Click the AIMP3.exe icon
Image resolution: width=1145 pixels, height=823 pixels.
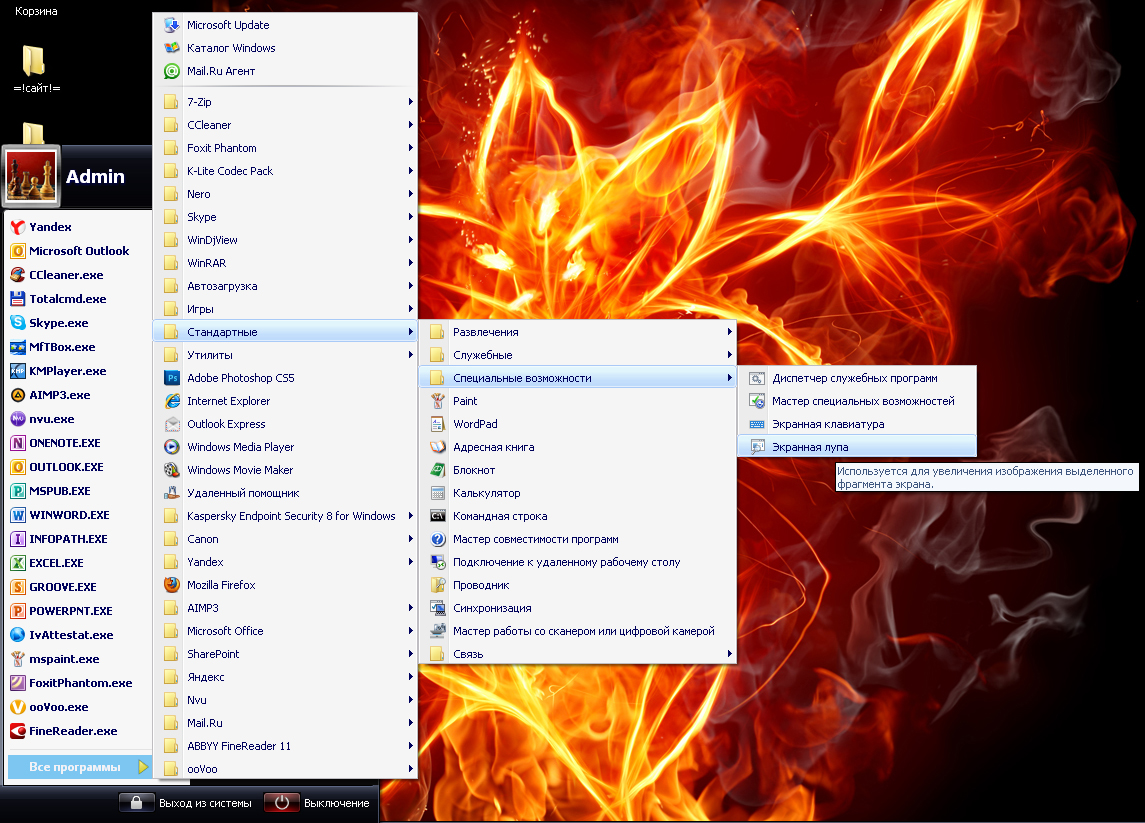[x=18, y=395]
